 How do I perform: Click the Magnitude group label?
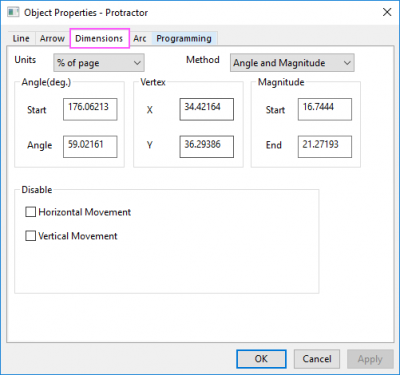(281, 82)
